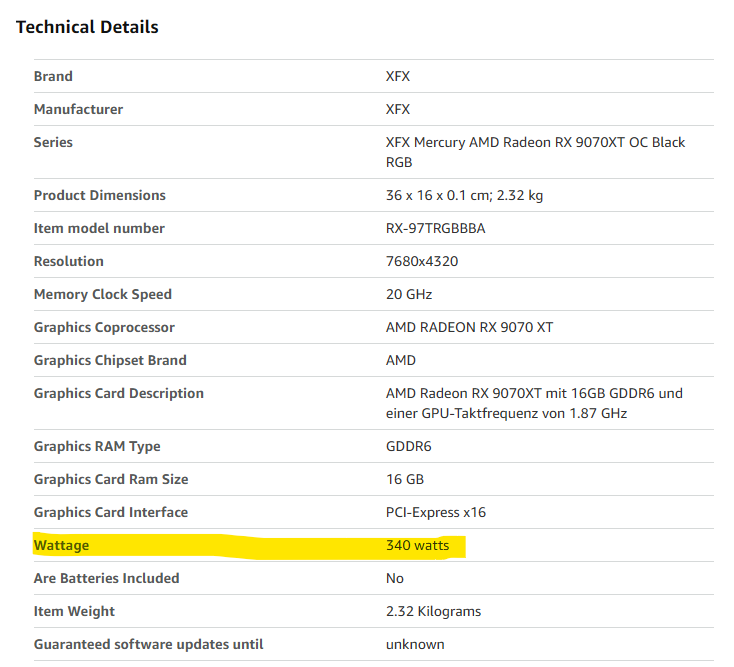
Task: Click the XFX value next to Manufacturer
Action: pyautogui.click(x=398, y=109)
